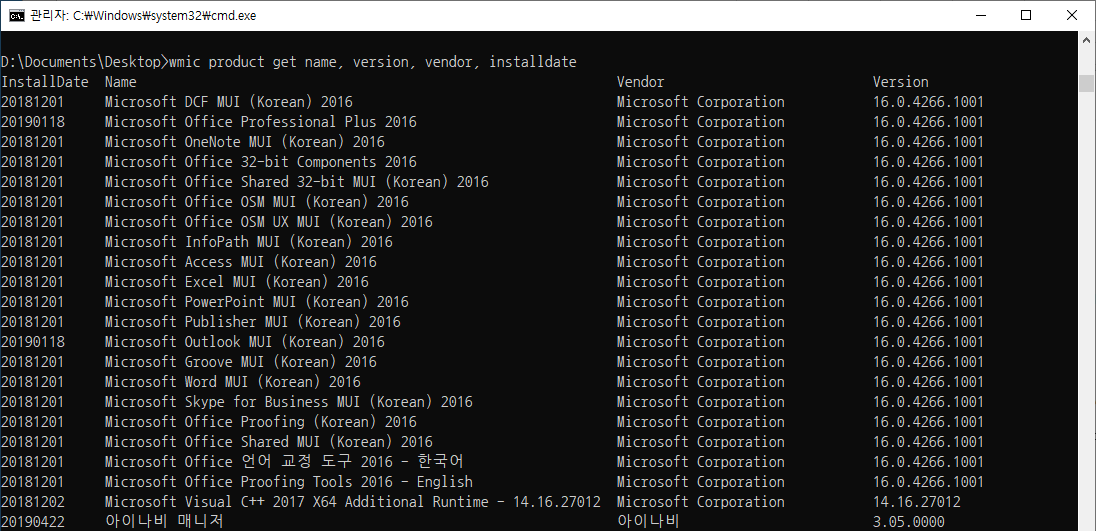Screen dimensions: 1096x531
Task: Close the cmd.exe window
Action: 1072,15
